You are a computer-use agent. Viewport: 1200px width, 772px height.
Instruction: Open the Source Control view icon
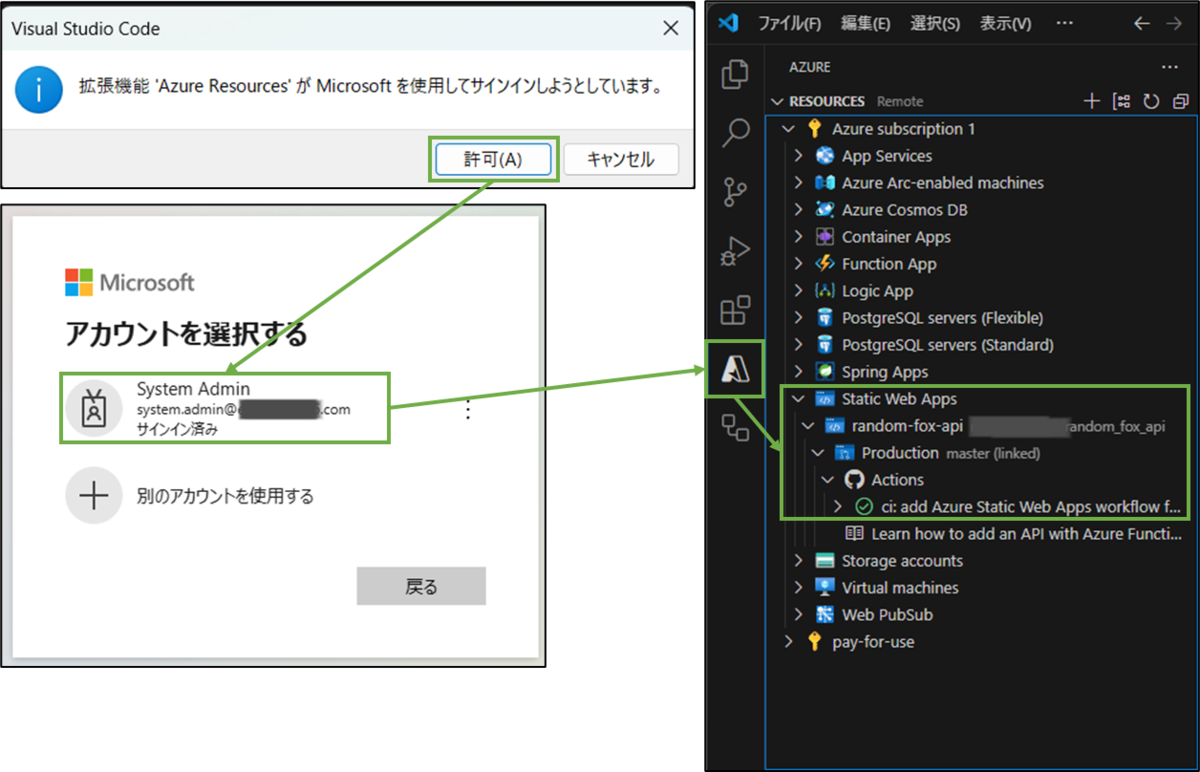735,191
